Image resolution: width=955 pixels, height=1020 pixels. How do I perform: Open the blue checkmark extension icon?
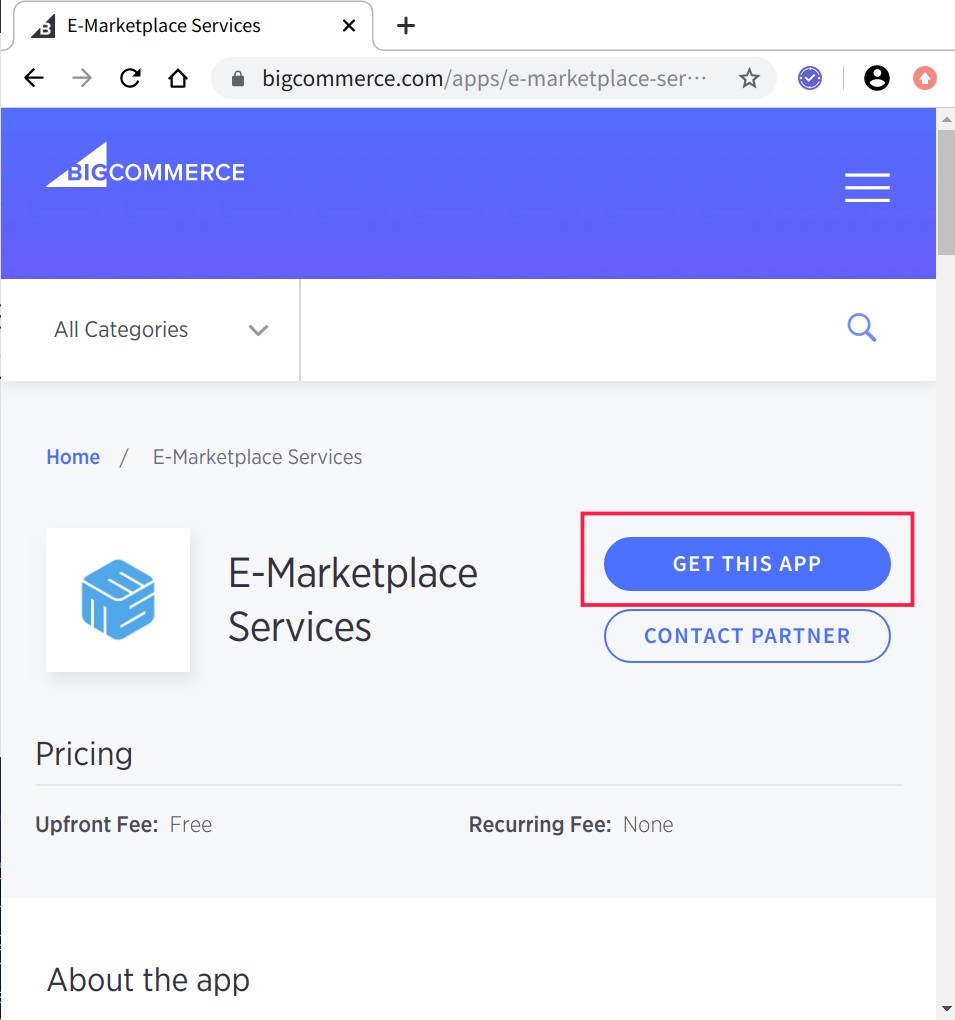pos(810,79)
